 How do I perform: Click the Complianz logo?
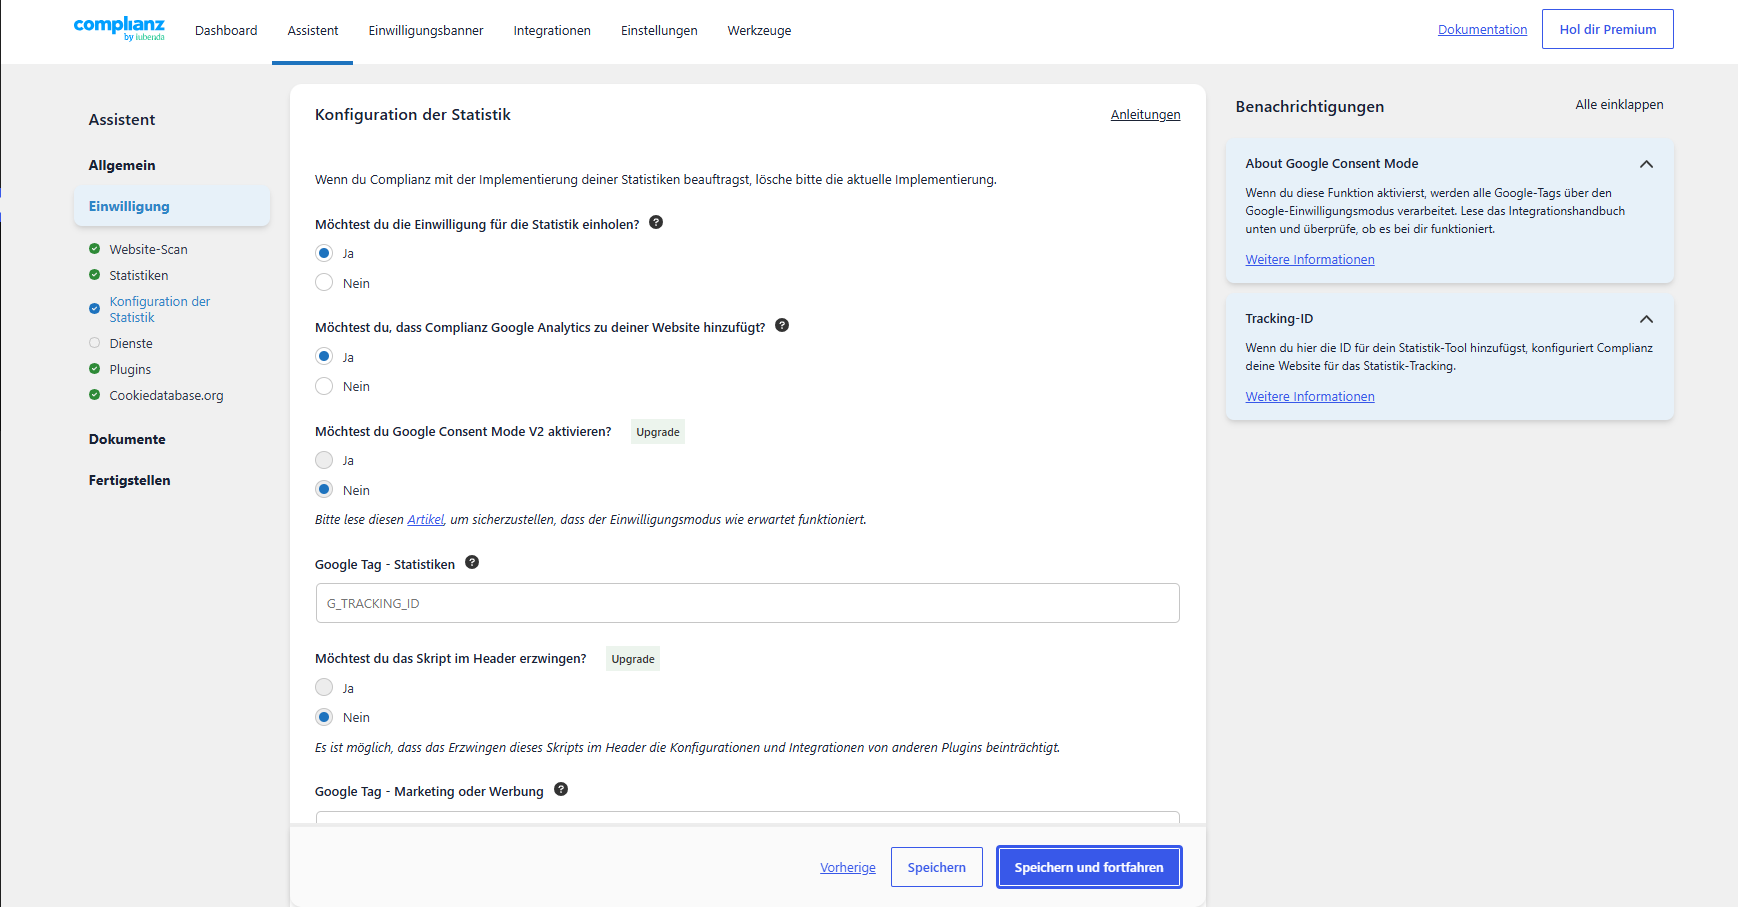click(119, 29)
